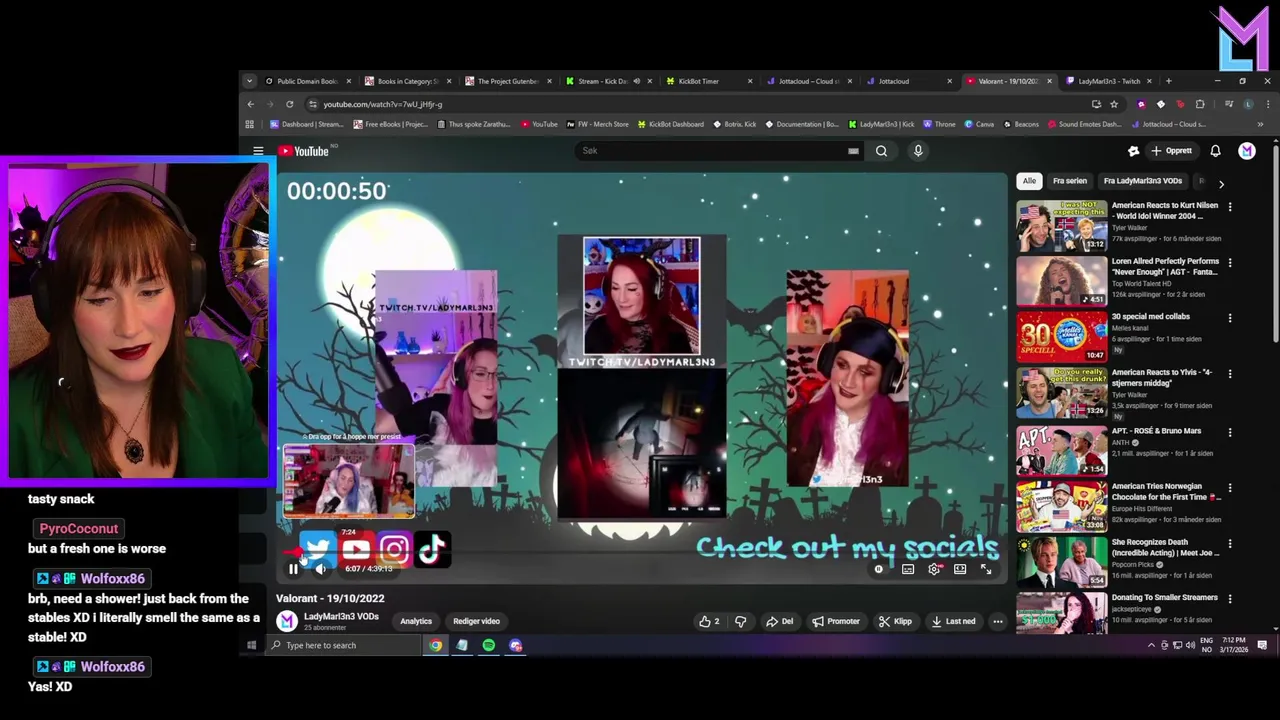1280x720 pixels.
Task: Open the Throne bookmark
Action: 940,124
